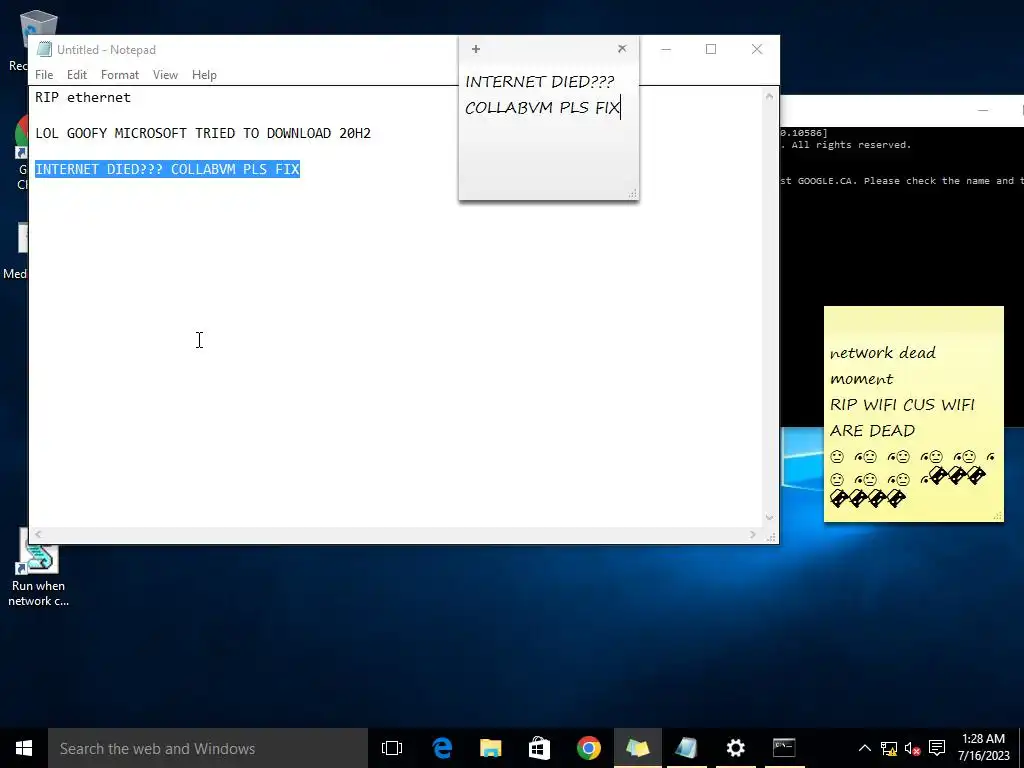The width and height of the screenshot is (1024, 768).
Task: Open the Action Center notifications icon
Action: [x=937, y=748]
